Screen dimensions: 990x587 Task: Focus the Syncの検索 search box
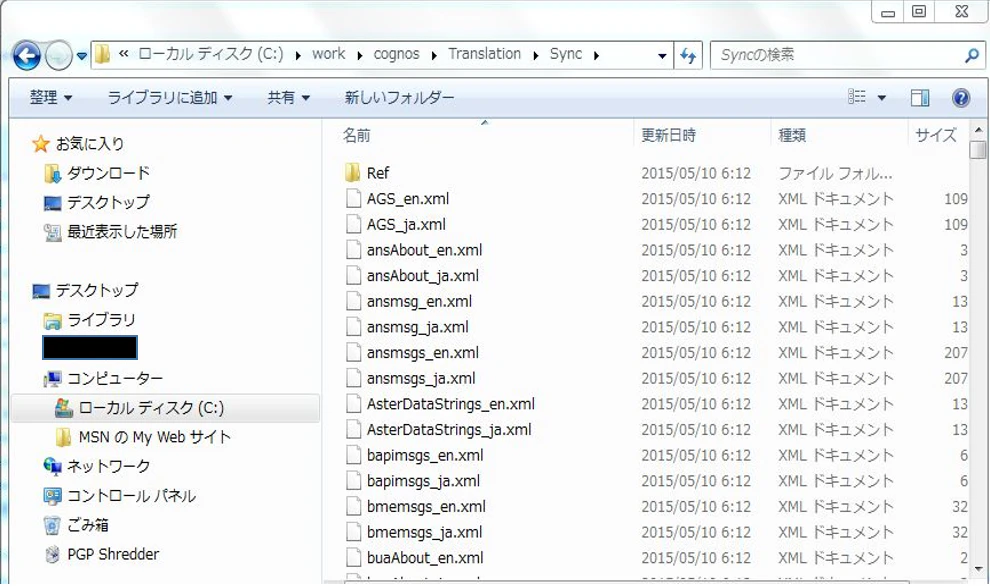[837, 56]
